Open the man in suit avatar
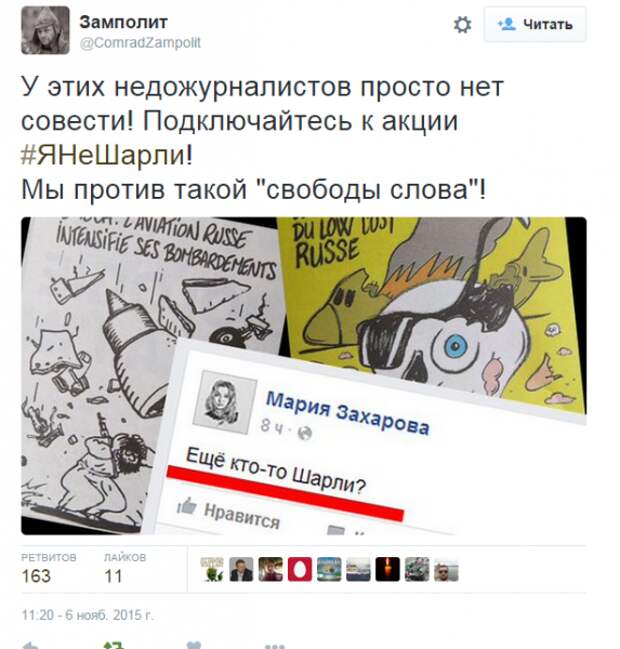This screenshot has width=620, height=649. [241, 569]
